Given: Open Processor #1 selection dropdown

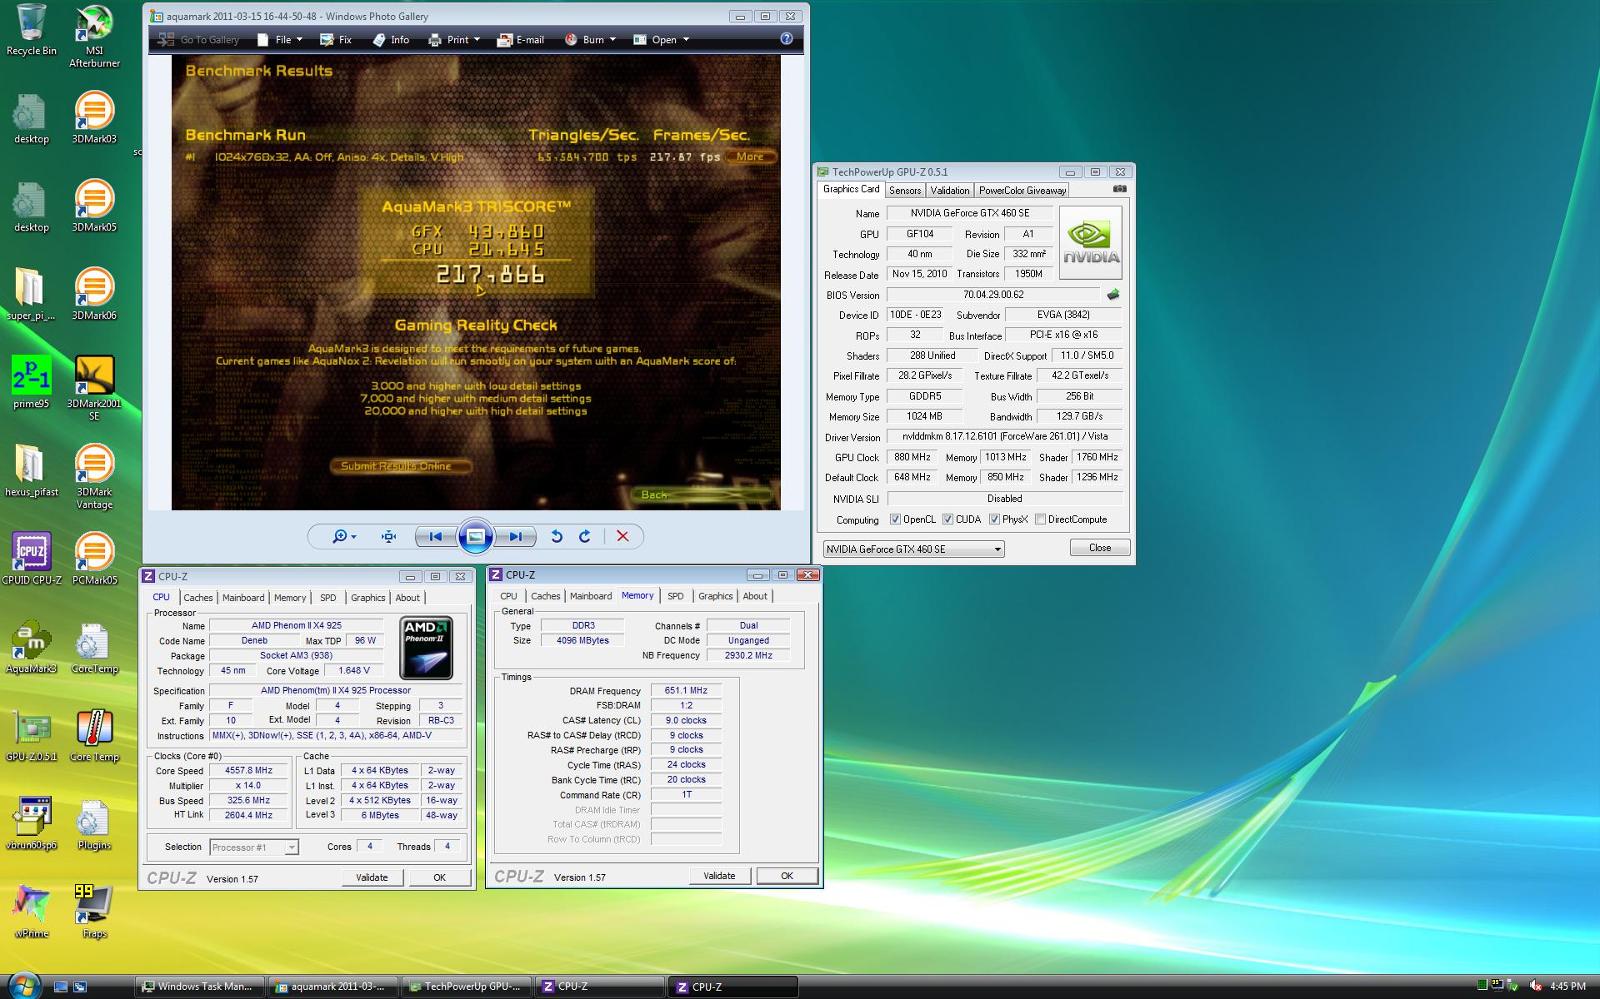Looking at the screenshot, I should pyautogui.click(x=291, y=847).
